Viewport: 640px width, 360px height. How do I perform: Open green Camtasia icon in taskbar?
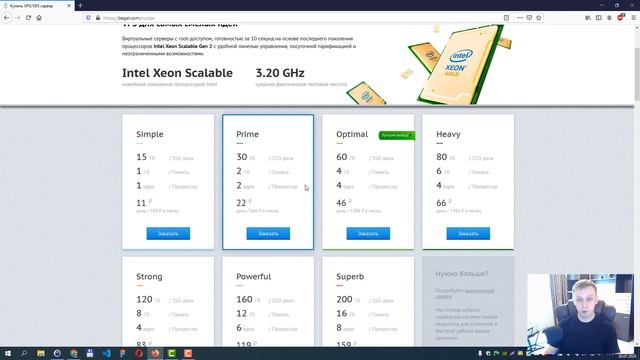(172, 353)
